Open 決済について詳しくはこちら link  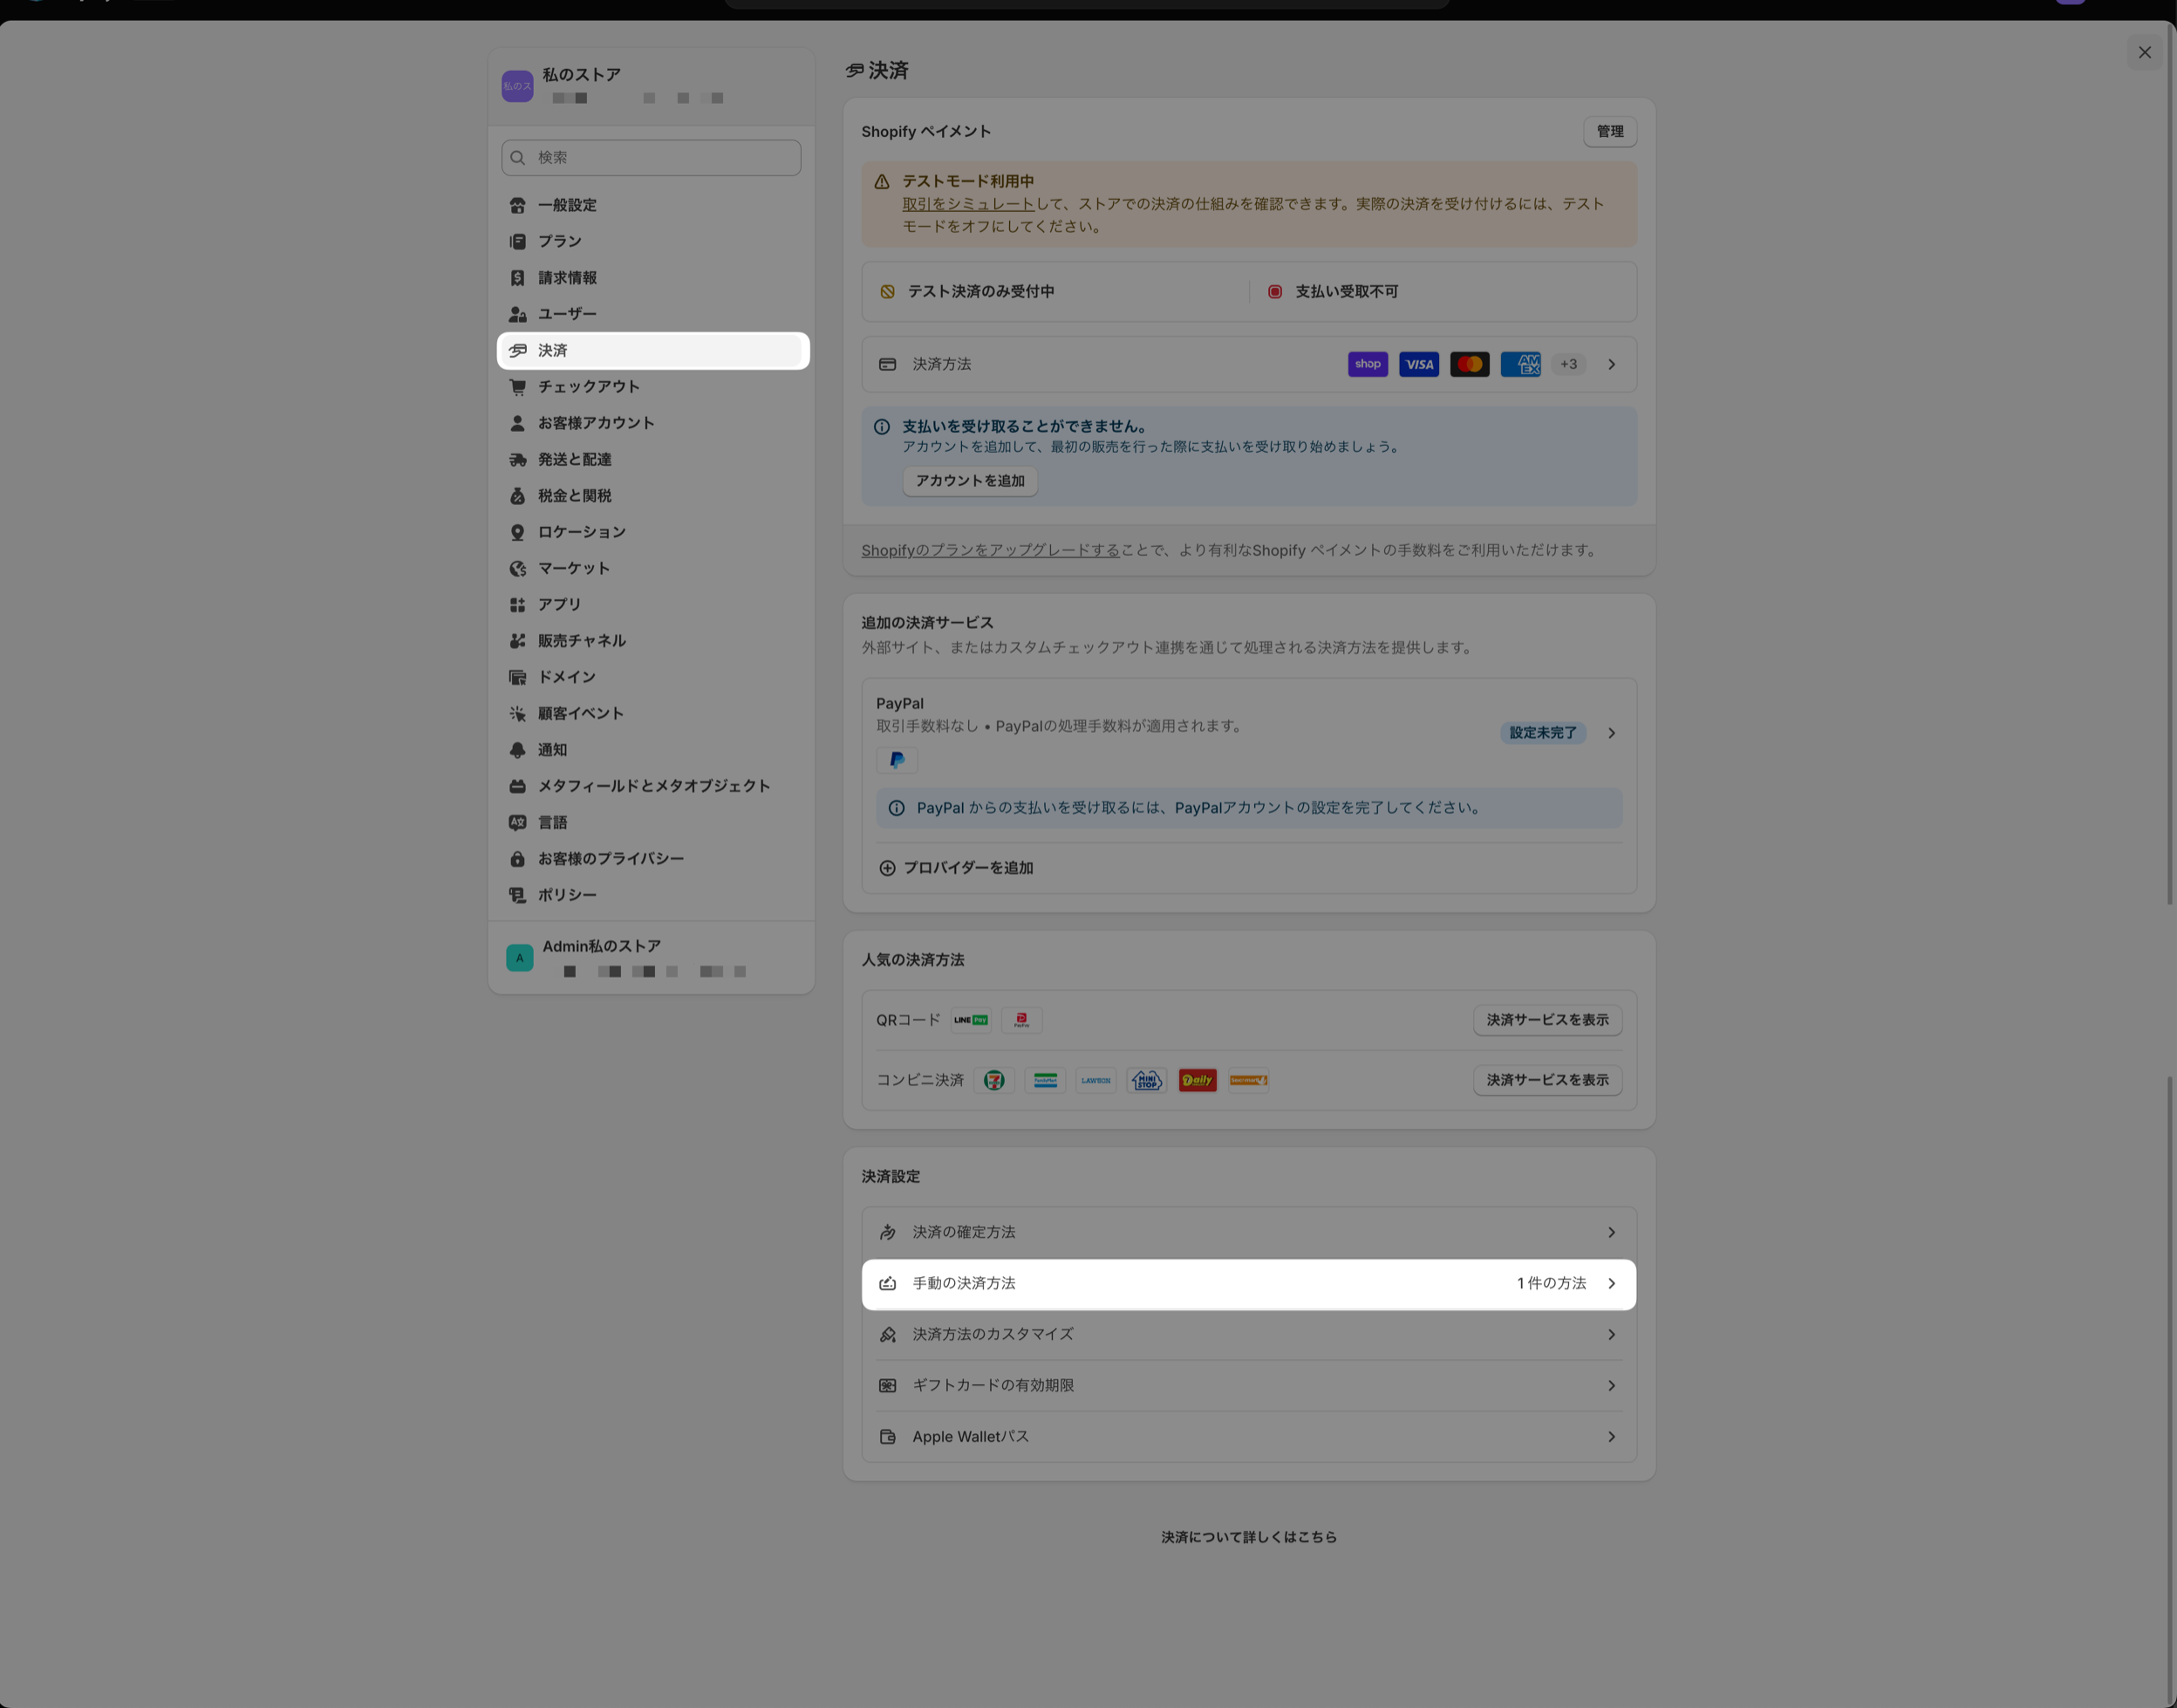pos(1248,1537)
